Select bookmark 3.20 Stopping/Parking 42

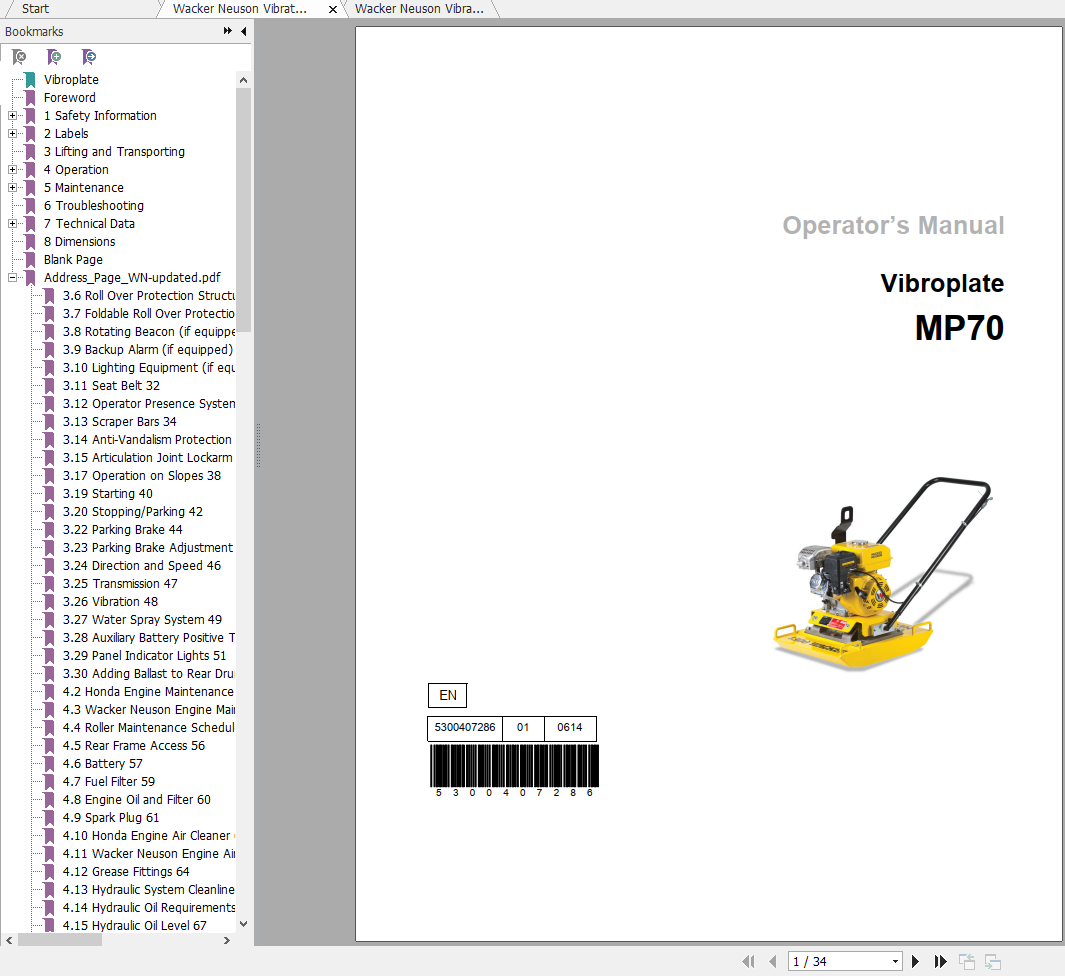pyautogui.click(x=132, y=511)
